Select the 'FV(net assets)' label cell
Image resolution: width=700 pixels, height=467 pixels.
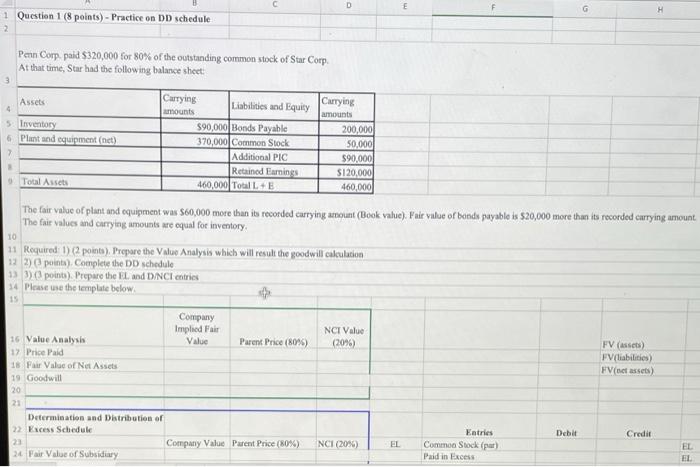pos(627,370)
